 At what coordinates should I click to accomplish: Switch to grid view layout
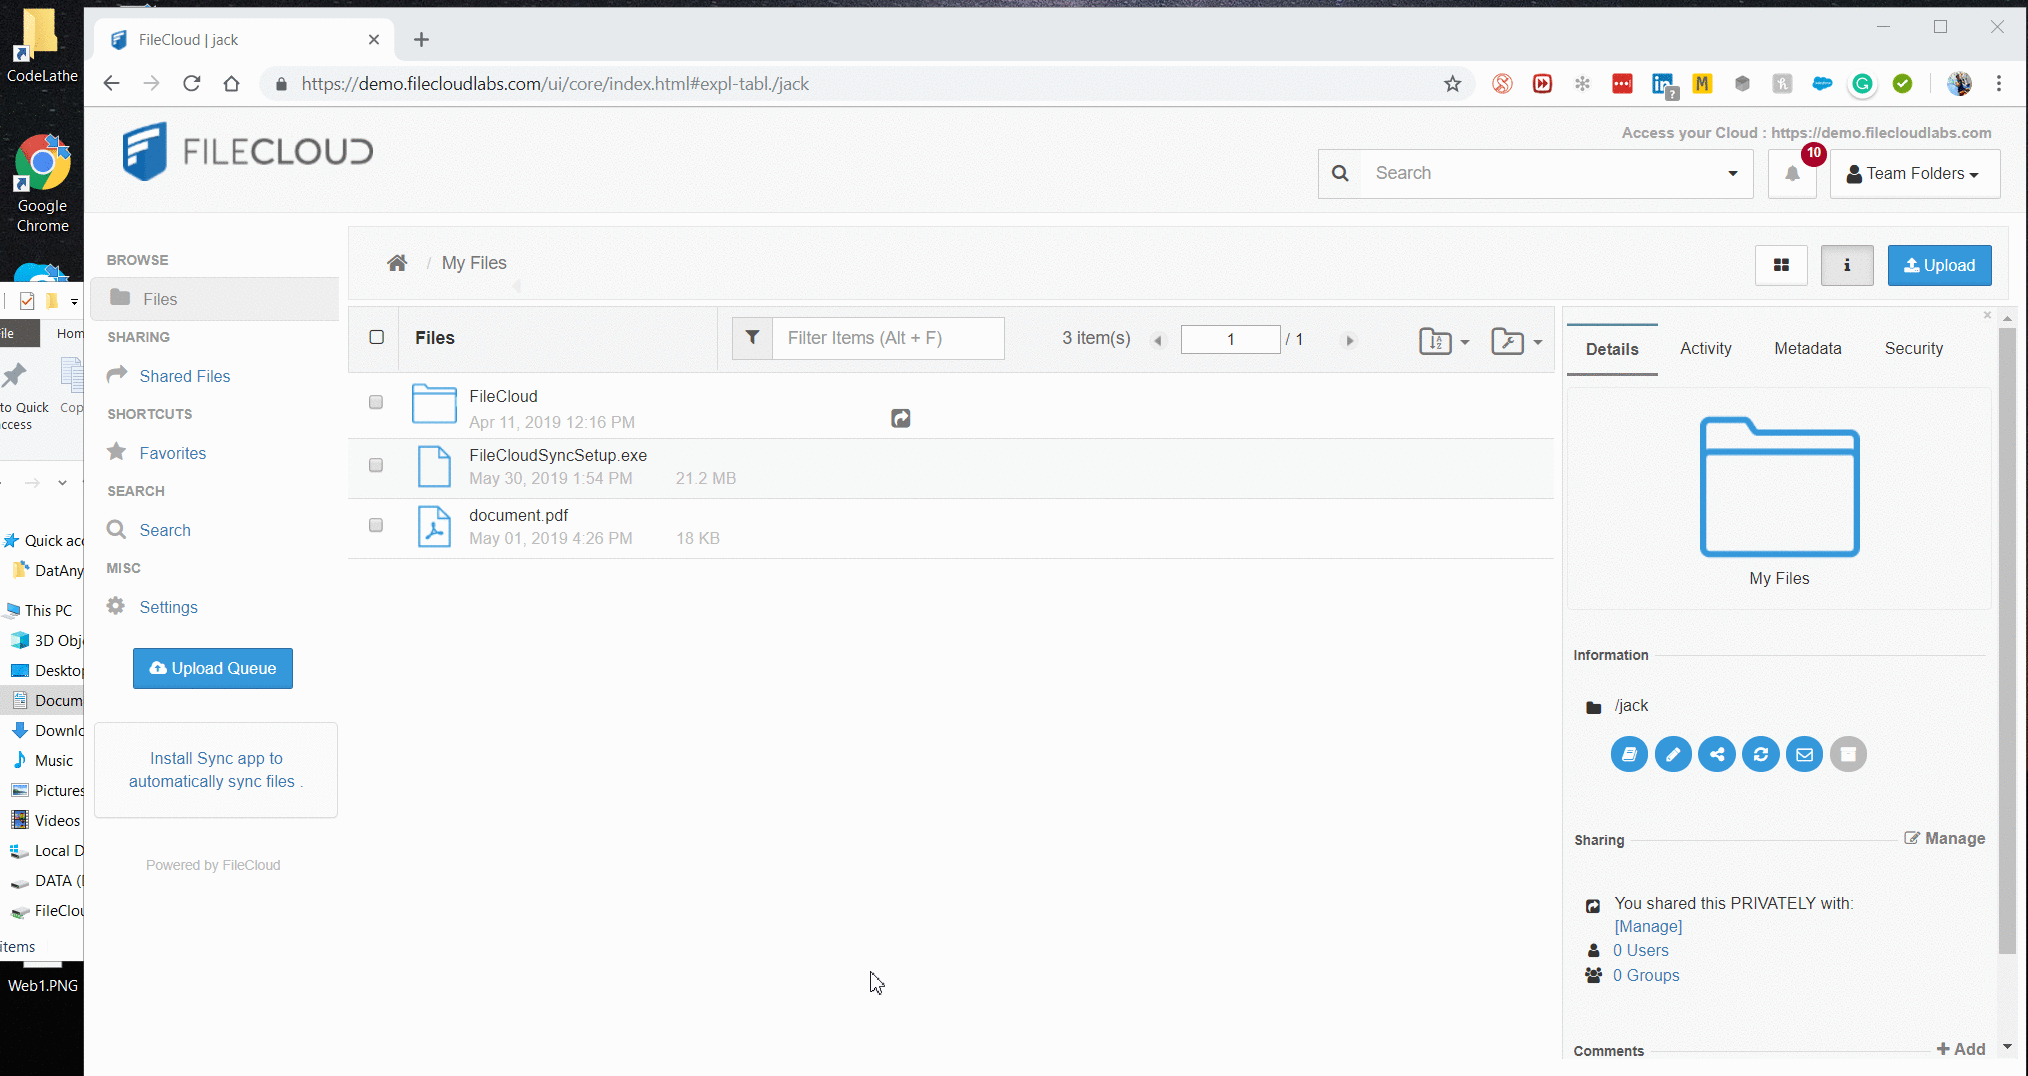click(1781, 265)
